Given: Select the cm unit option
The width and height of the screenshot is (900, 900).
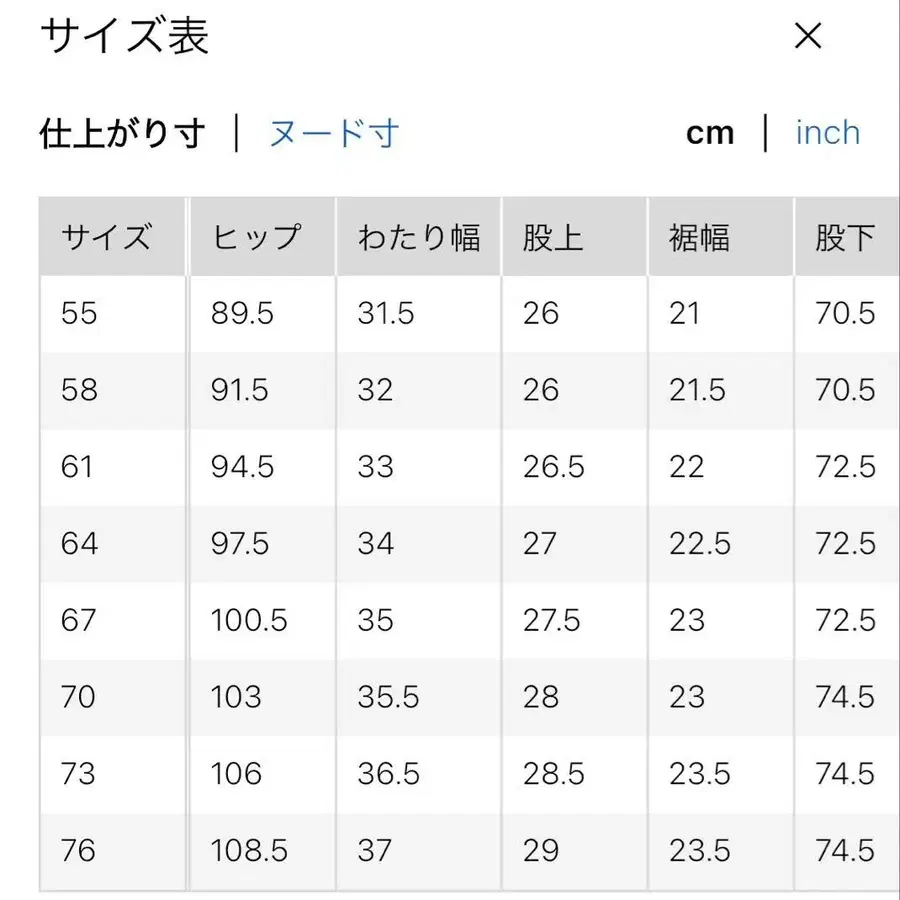Looking at the screenshot, I should 710,132.
